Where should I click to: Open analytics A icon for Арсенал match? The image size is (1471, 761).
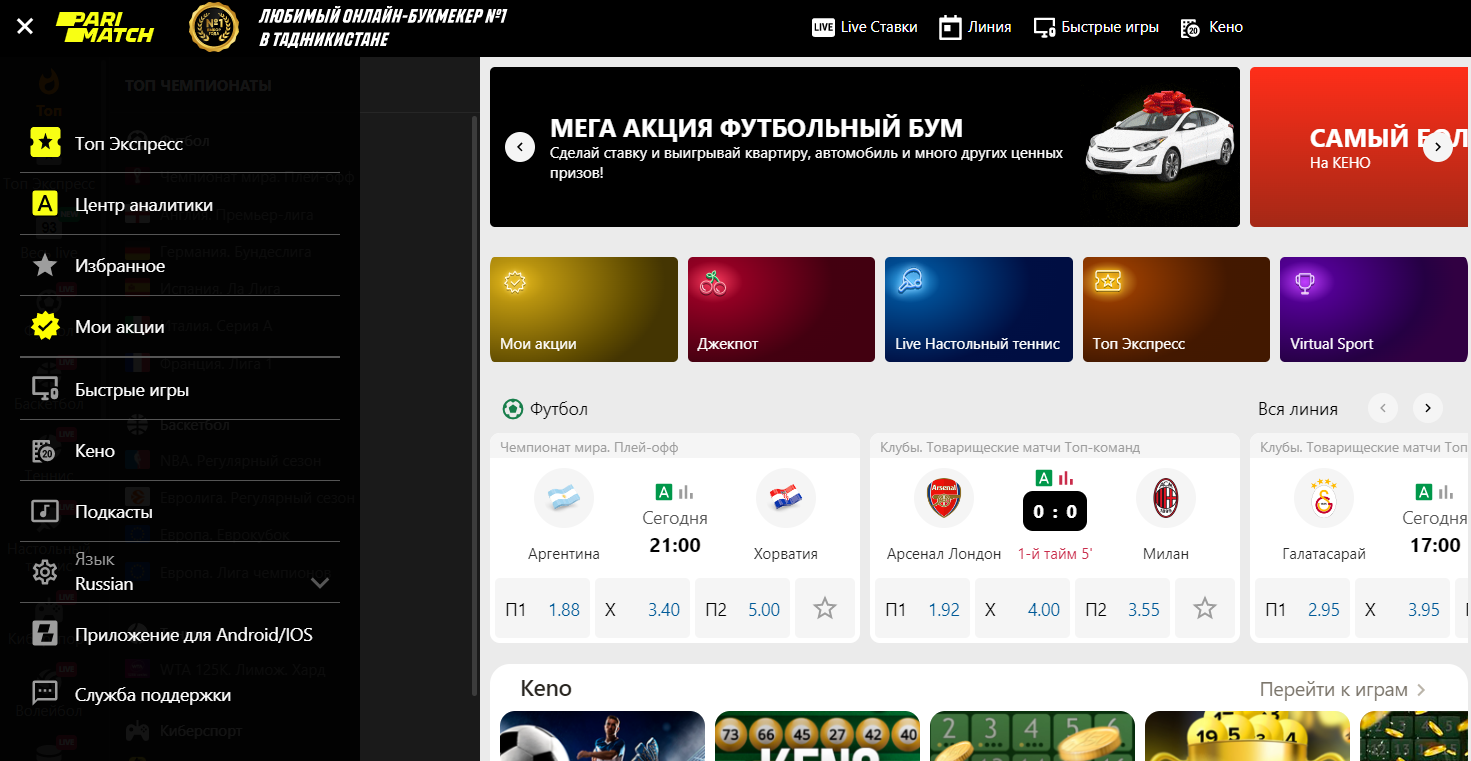1043,478
